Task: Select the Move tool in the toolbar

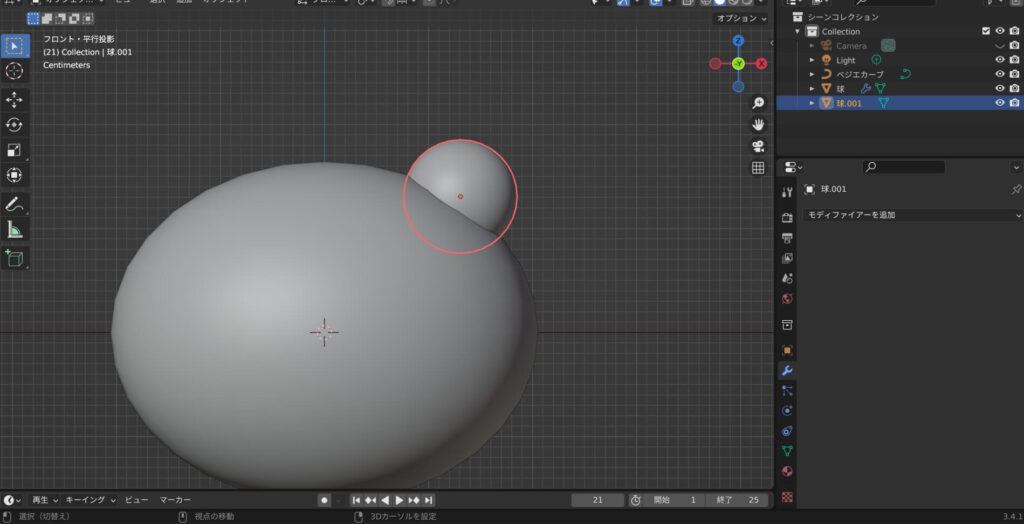Action: [15, 100]
